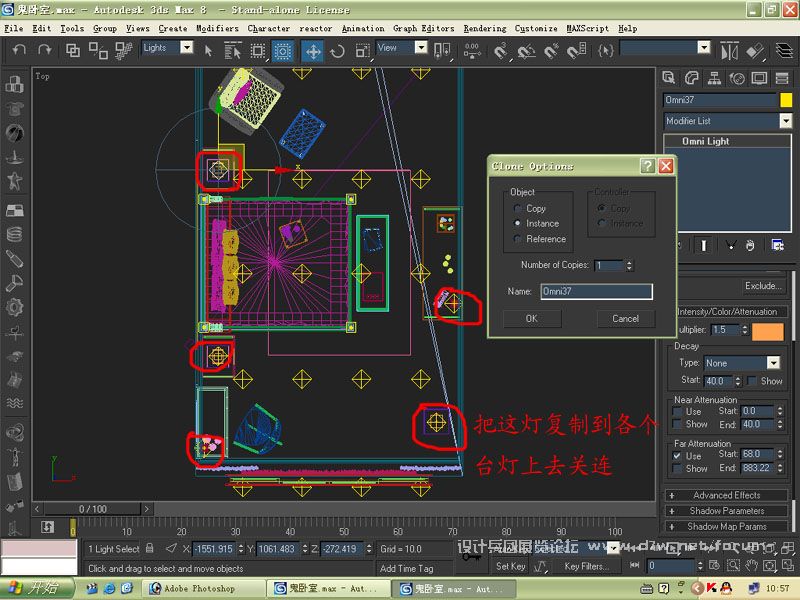Open the Customize menu
This screenshot has height=600, width=800.
536,29
